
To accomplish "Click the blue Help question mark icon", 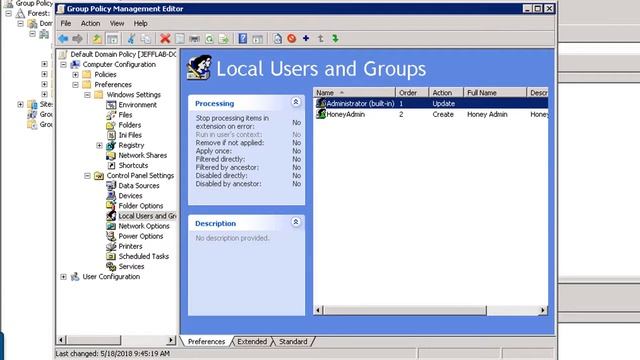I will (x=242, y=39).
